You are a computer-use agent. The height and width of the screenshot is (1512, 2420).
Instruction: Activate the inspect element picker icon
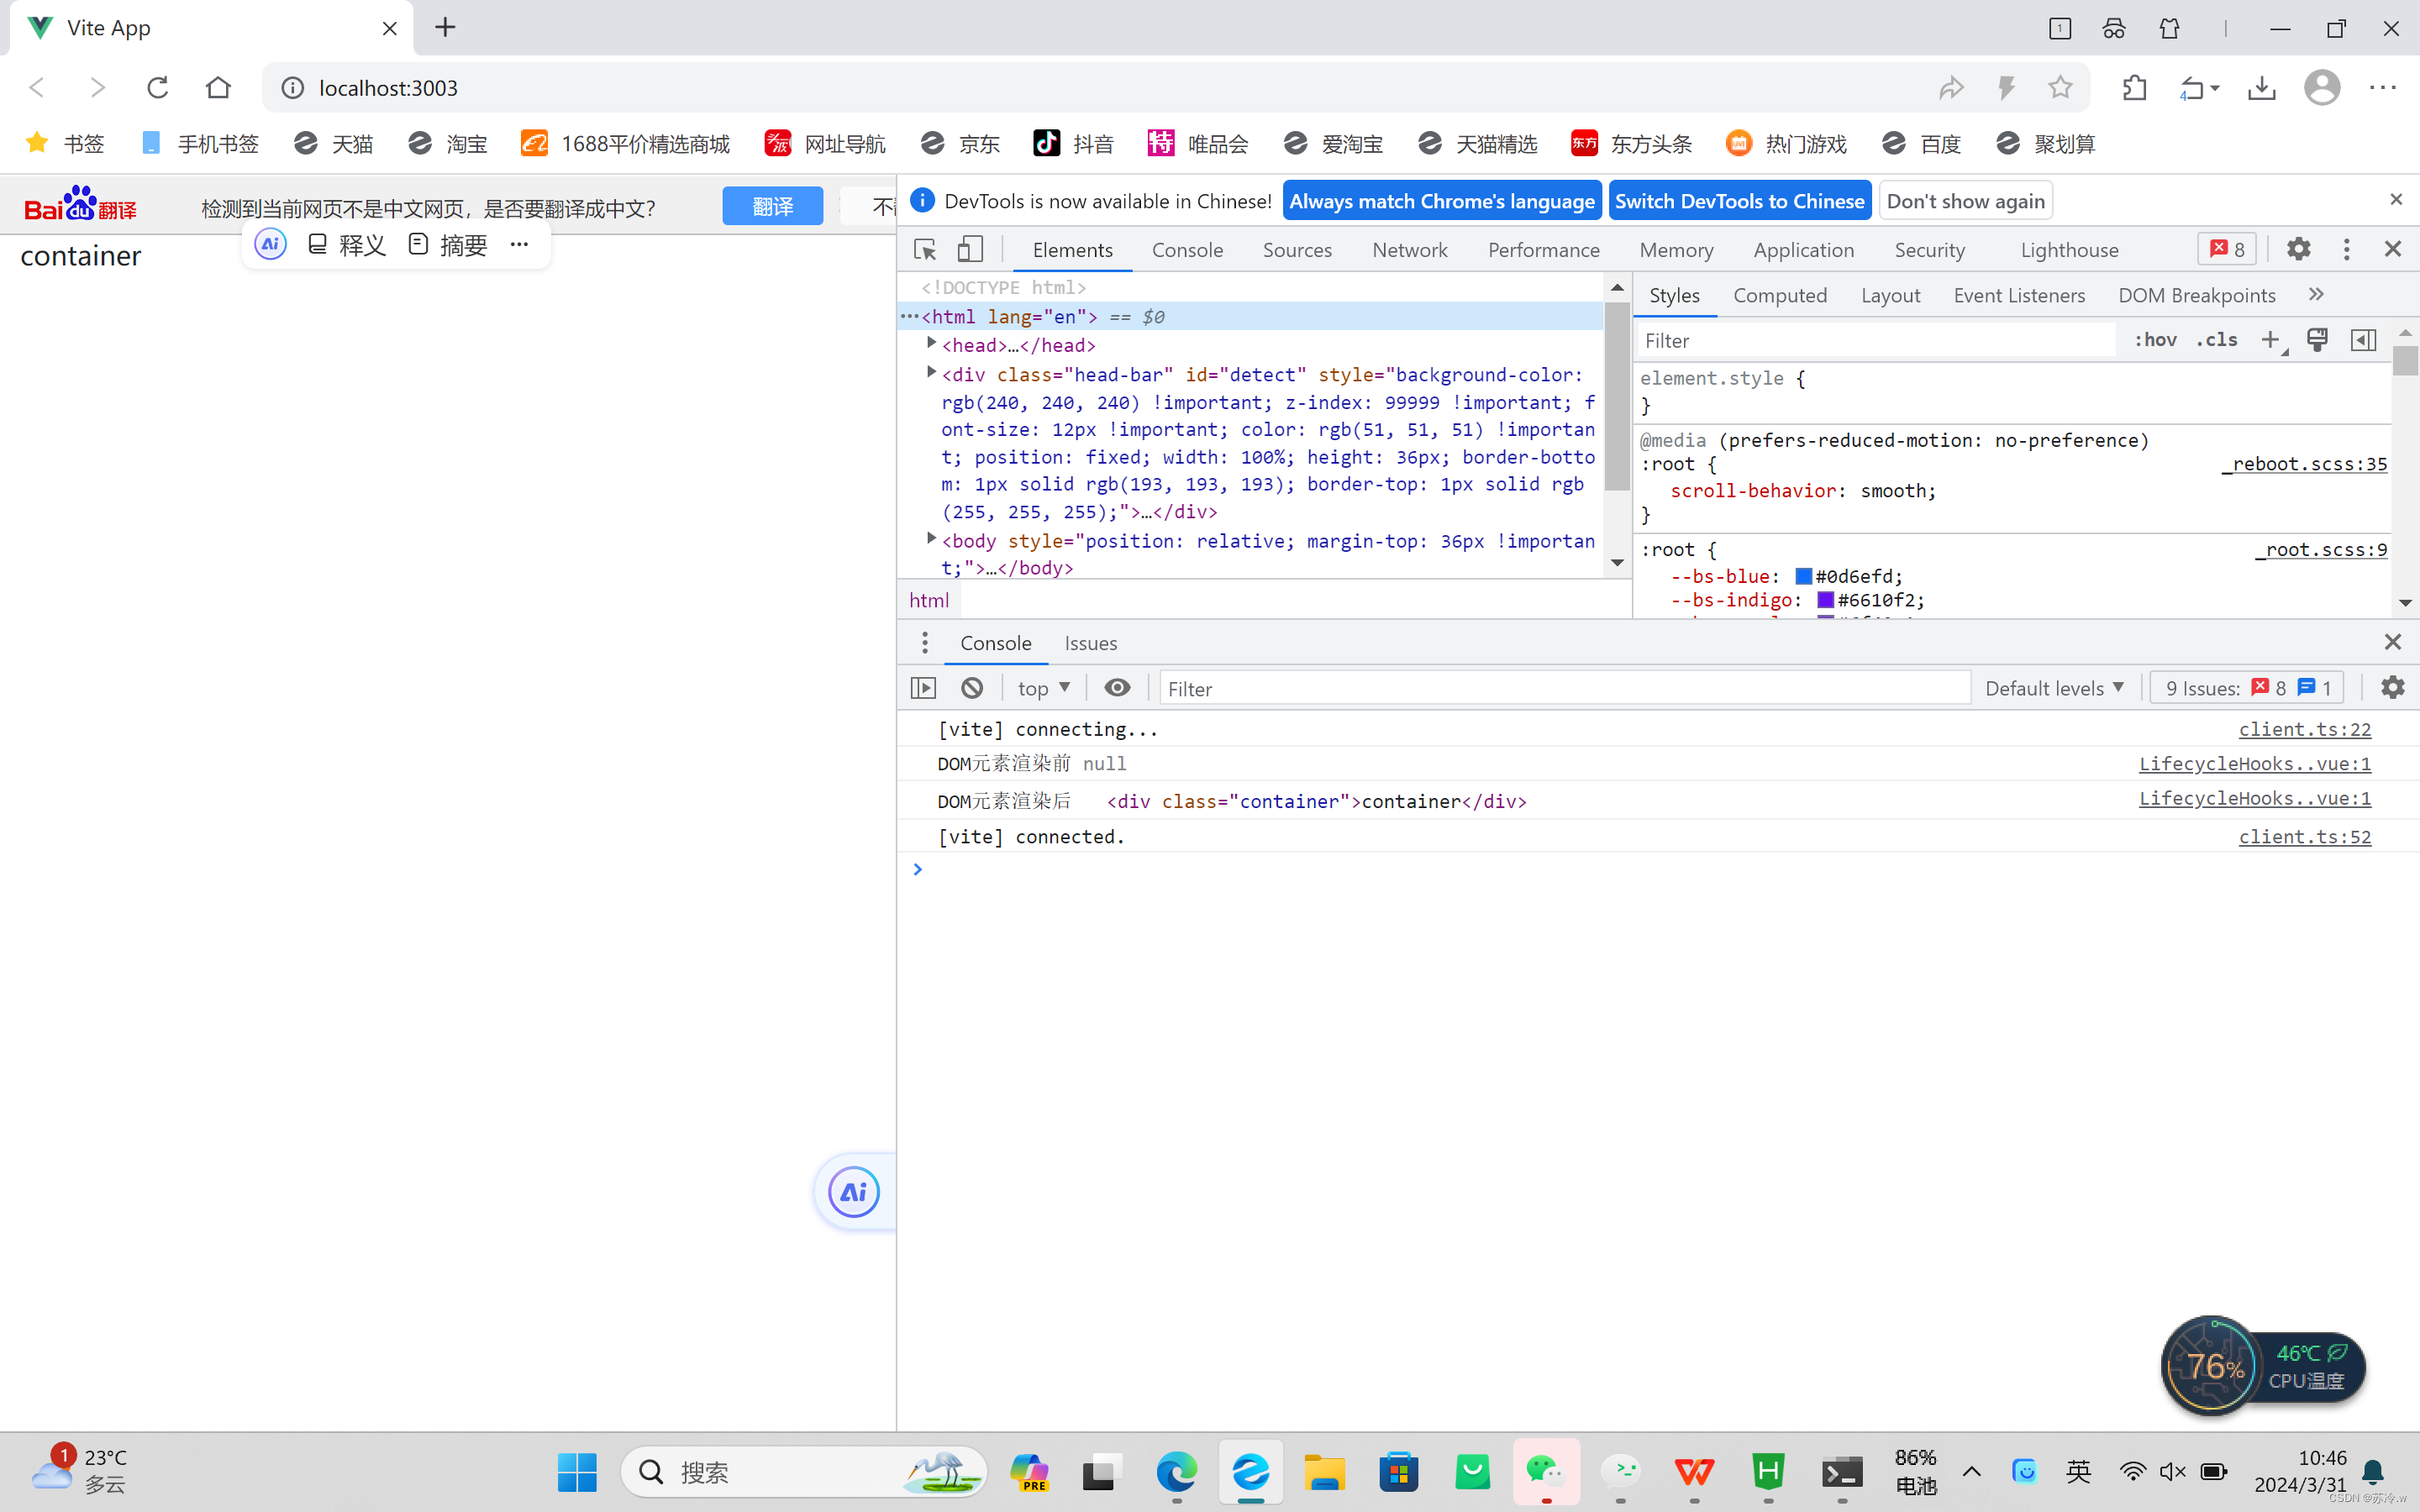(925, 249)
